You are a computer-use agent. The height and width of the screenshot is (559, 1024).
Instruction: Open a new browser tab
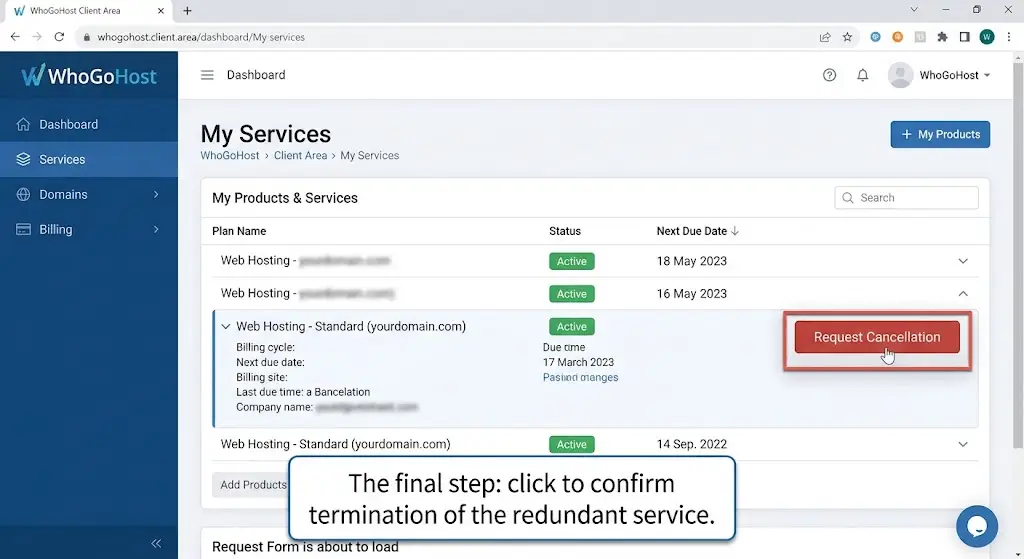click(187, 10)
